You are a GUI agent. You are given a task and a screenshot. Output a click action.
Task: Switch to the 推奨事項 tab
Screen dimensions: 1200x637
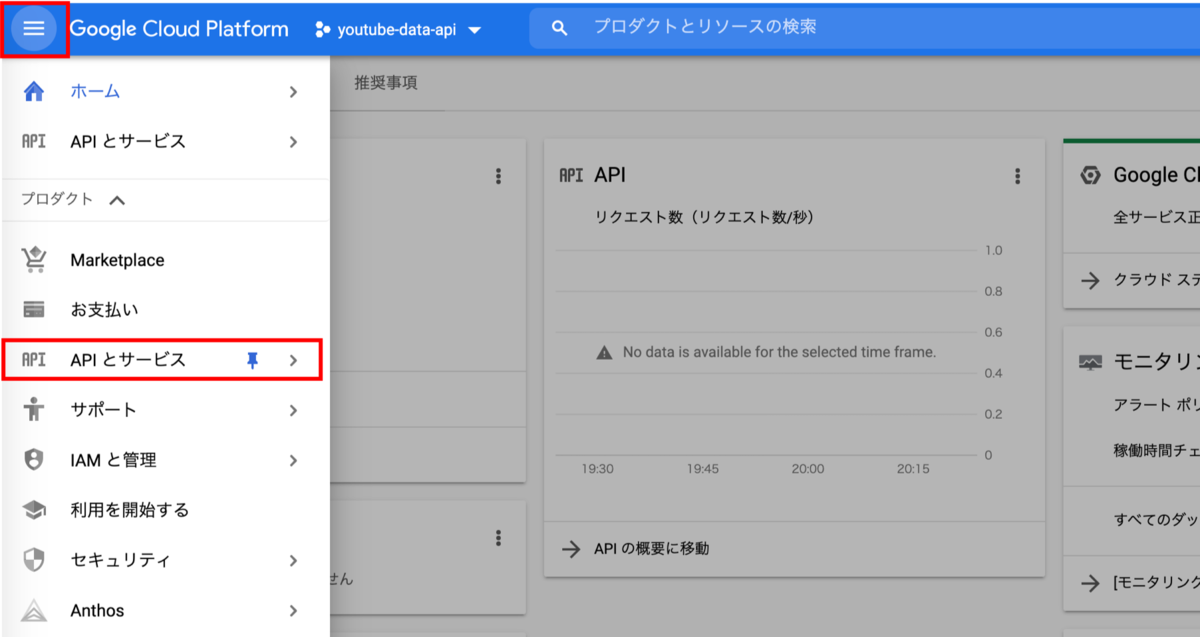coord(386,83)
